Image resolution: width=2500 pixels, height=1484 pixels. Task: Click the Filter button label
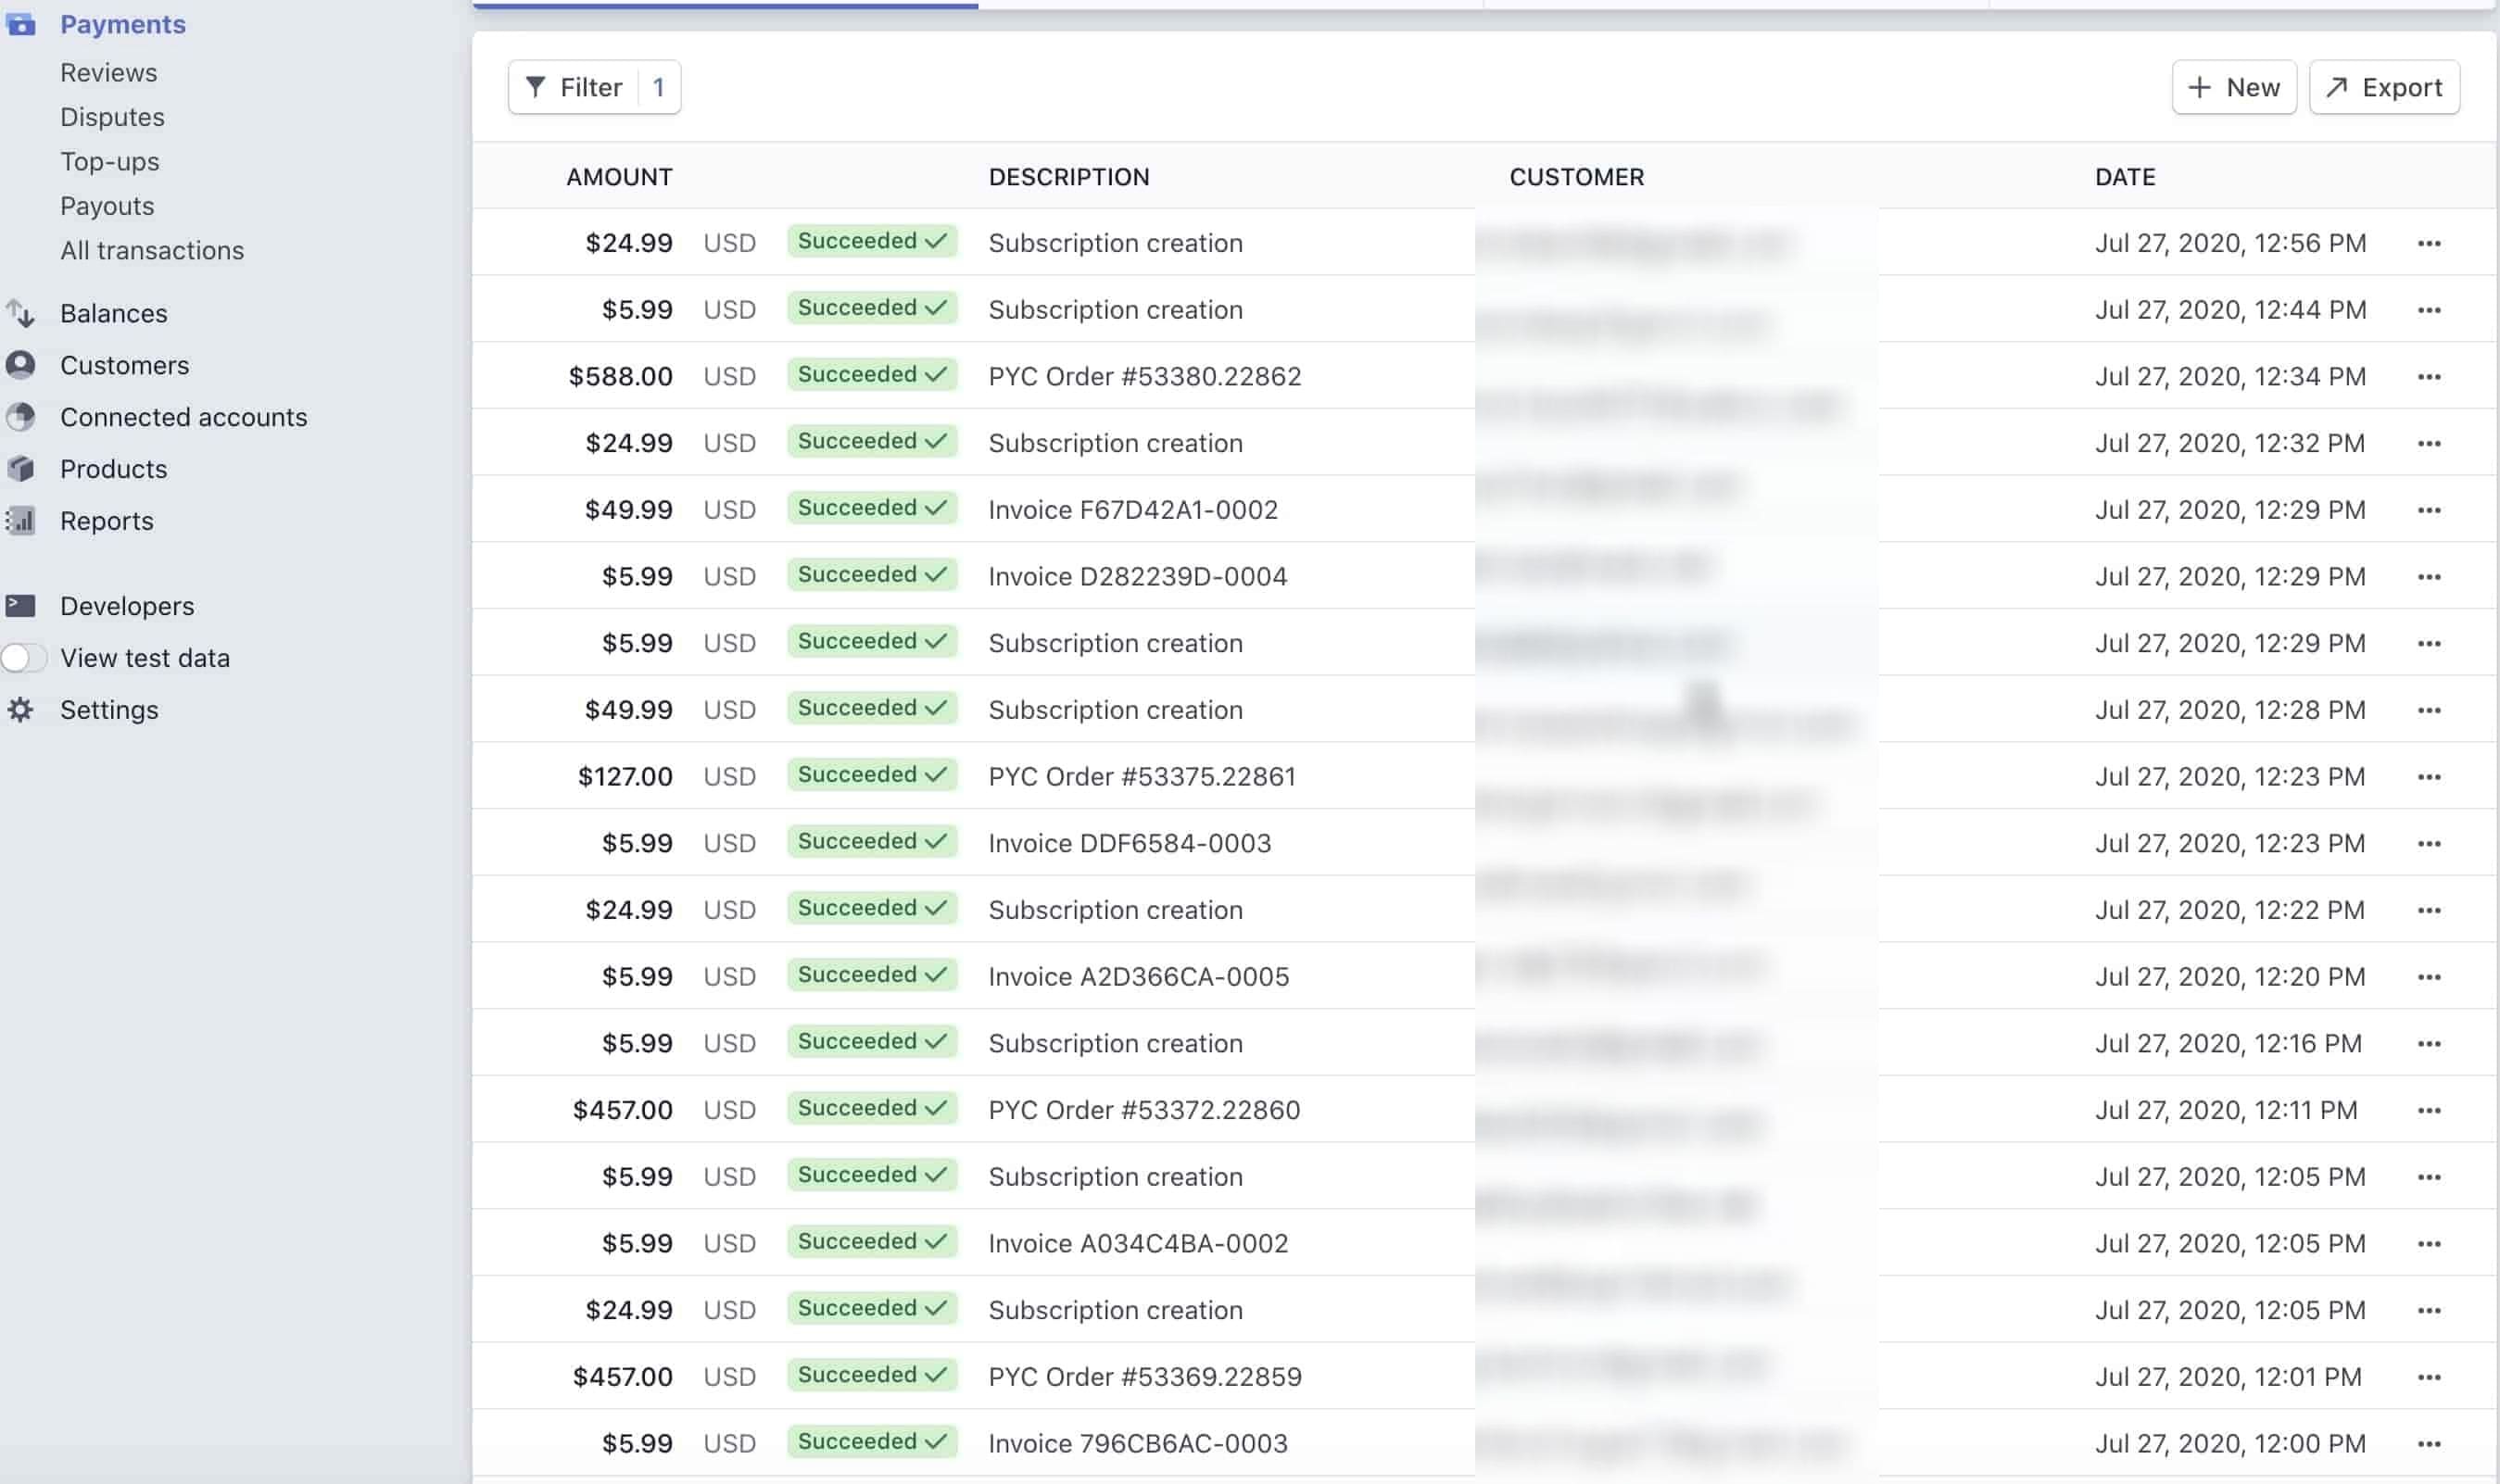pyautogui.click(x=591, y=87)
